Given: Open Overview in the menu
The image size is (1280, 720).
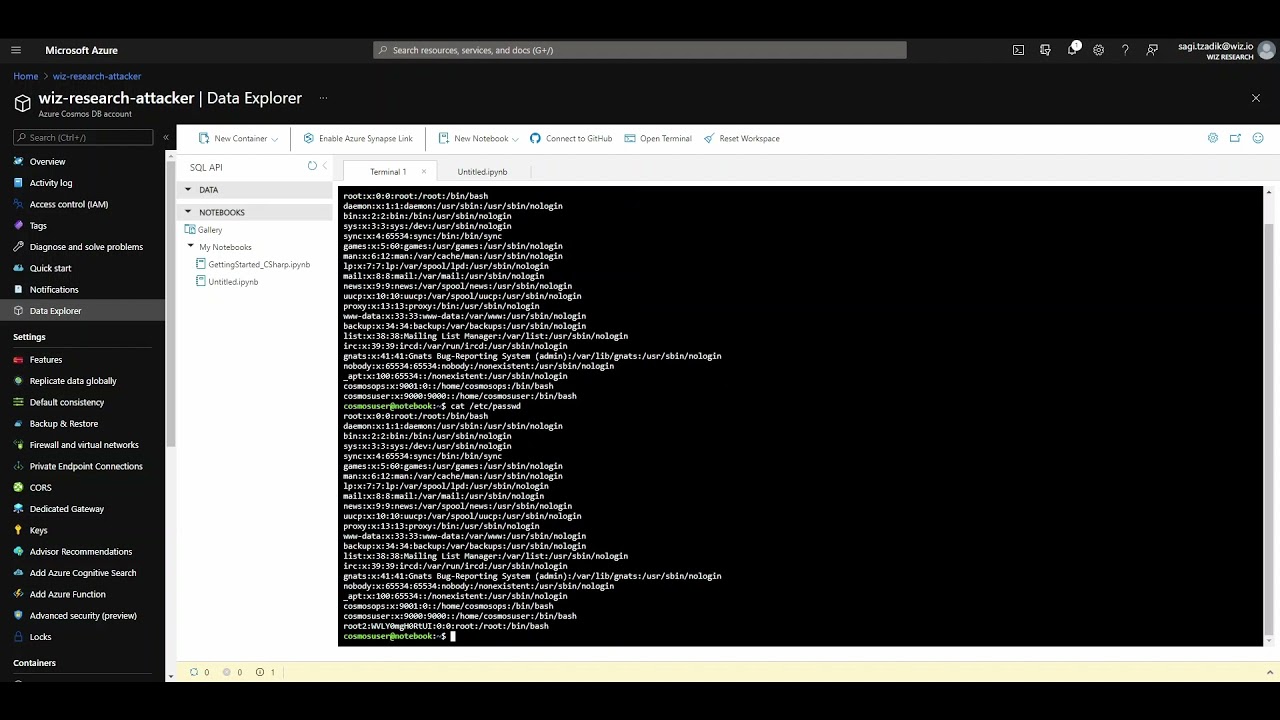Looking at the screenshot, I should [47, 161].
